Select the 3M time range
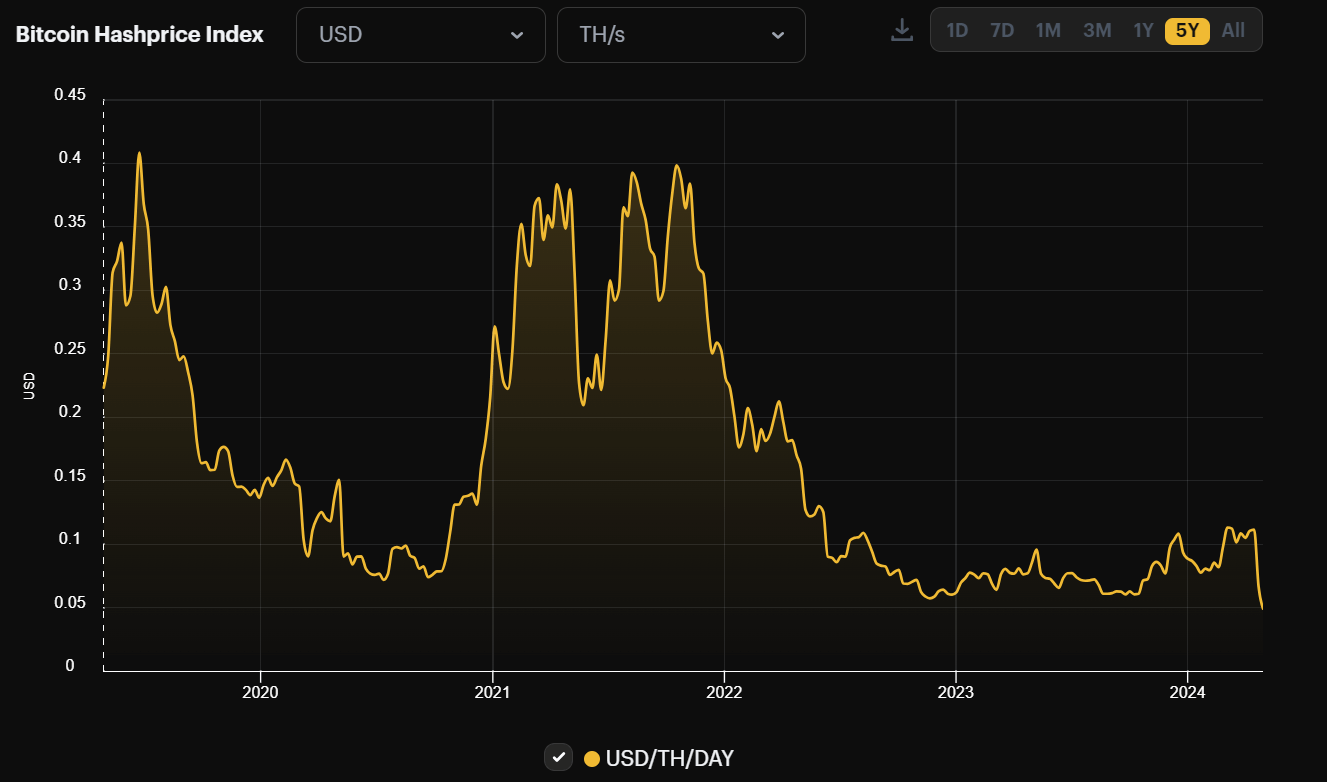The width and height of the screenshot is (1327, 782). click(1097, 30)
